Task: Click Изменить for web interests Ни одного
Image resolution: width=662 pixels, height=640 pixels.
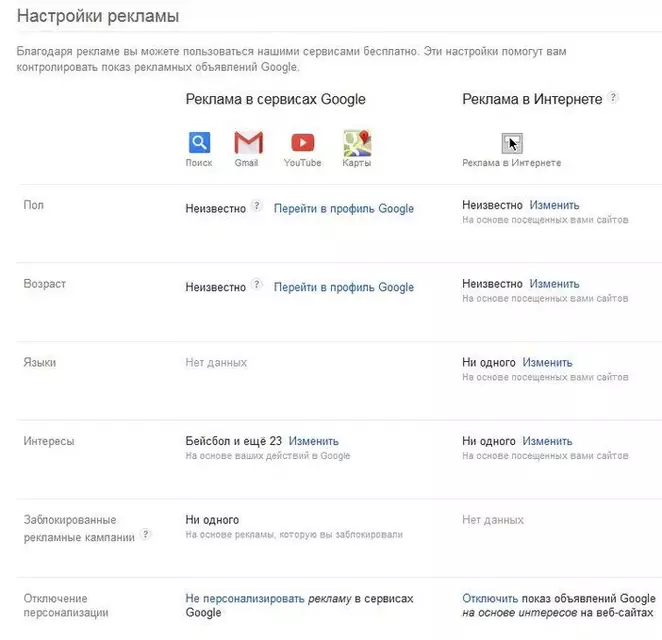Action: pyautogui.click(x=547, y=441)
